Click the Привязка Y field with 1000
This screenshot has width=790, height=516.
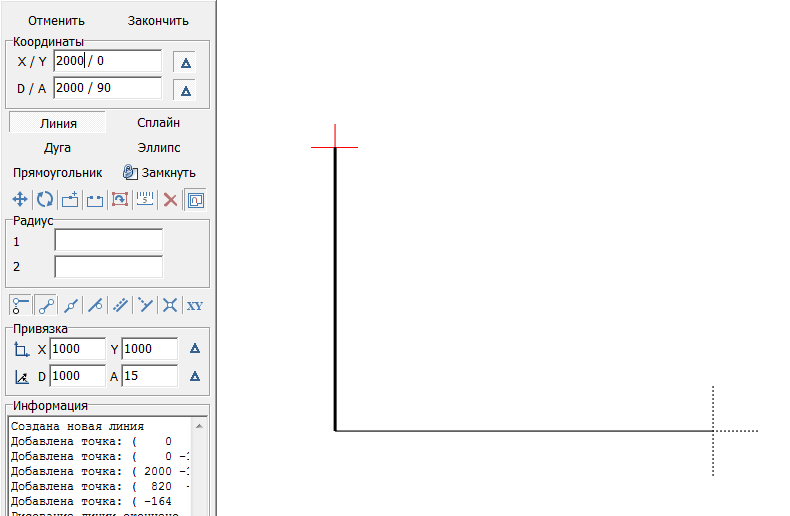pyautogui.click(x=150, y=349)
